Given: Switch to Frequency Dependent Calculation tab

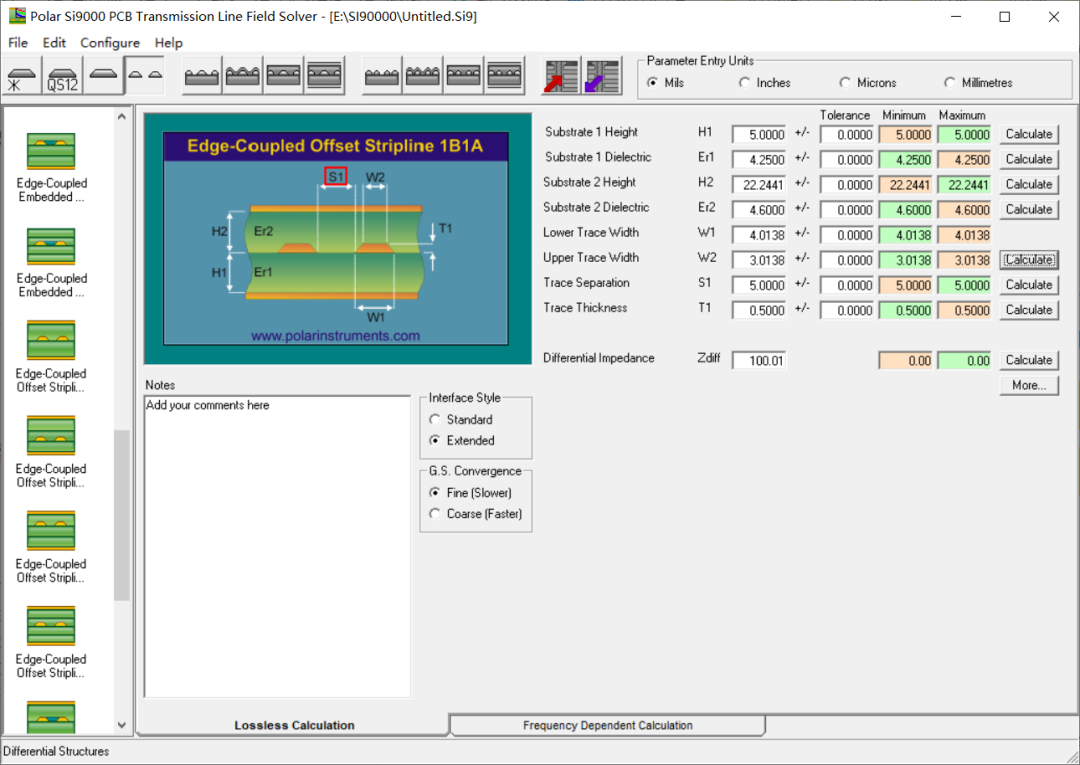Looking at the screenshot, I should pyautogui.click(x=607, y=725).
